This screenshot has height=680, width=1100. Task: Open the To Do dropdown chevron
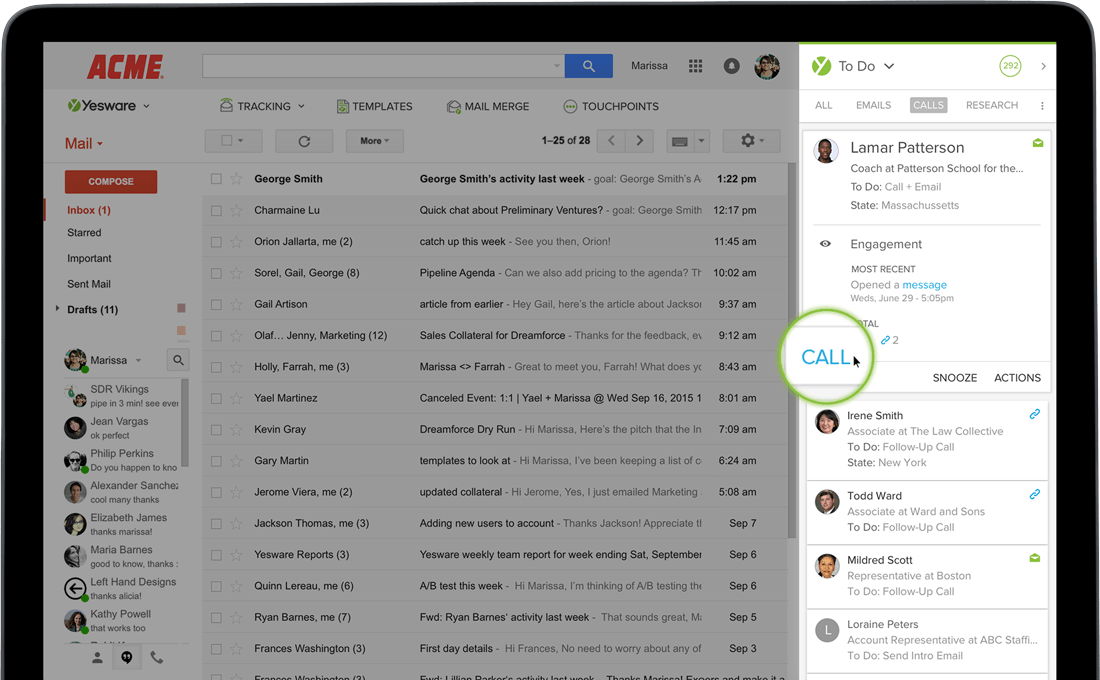[x=889, y=66]
